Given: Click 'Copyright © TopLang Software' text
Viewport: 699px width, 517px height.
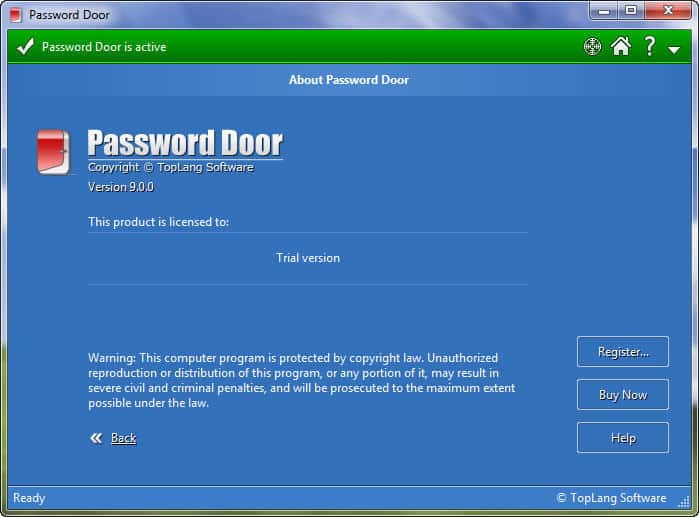Looking at the screenshot, I should point(171,167).
